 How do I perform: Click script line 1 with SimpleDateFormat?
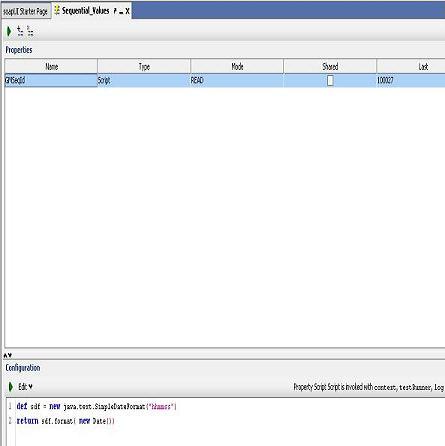(96, 406)
